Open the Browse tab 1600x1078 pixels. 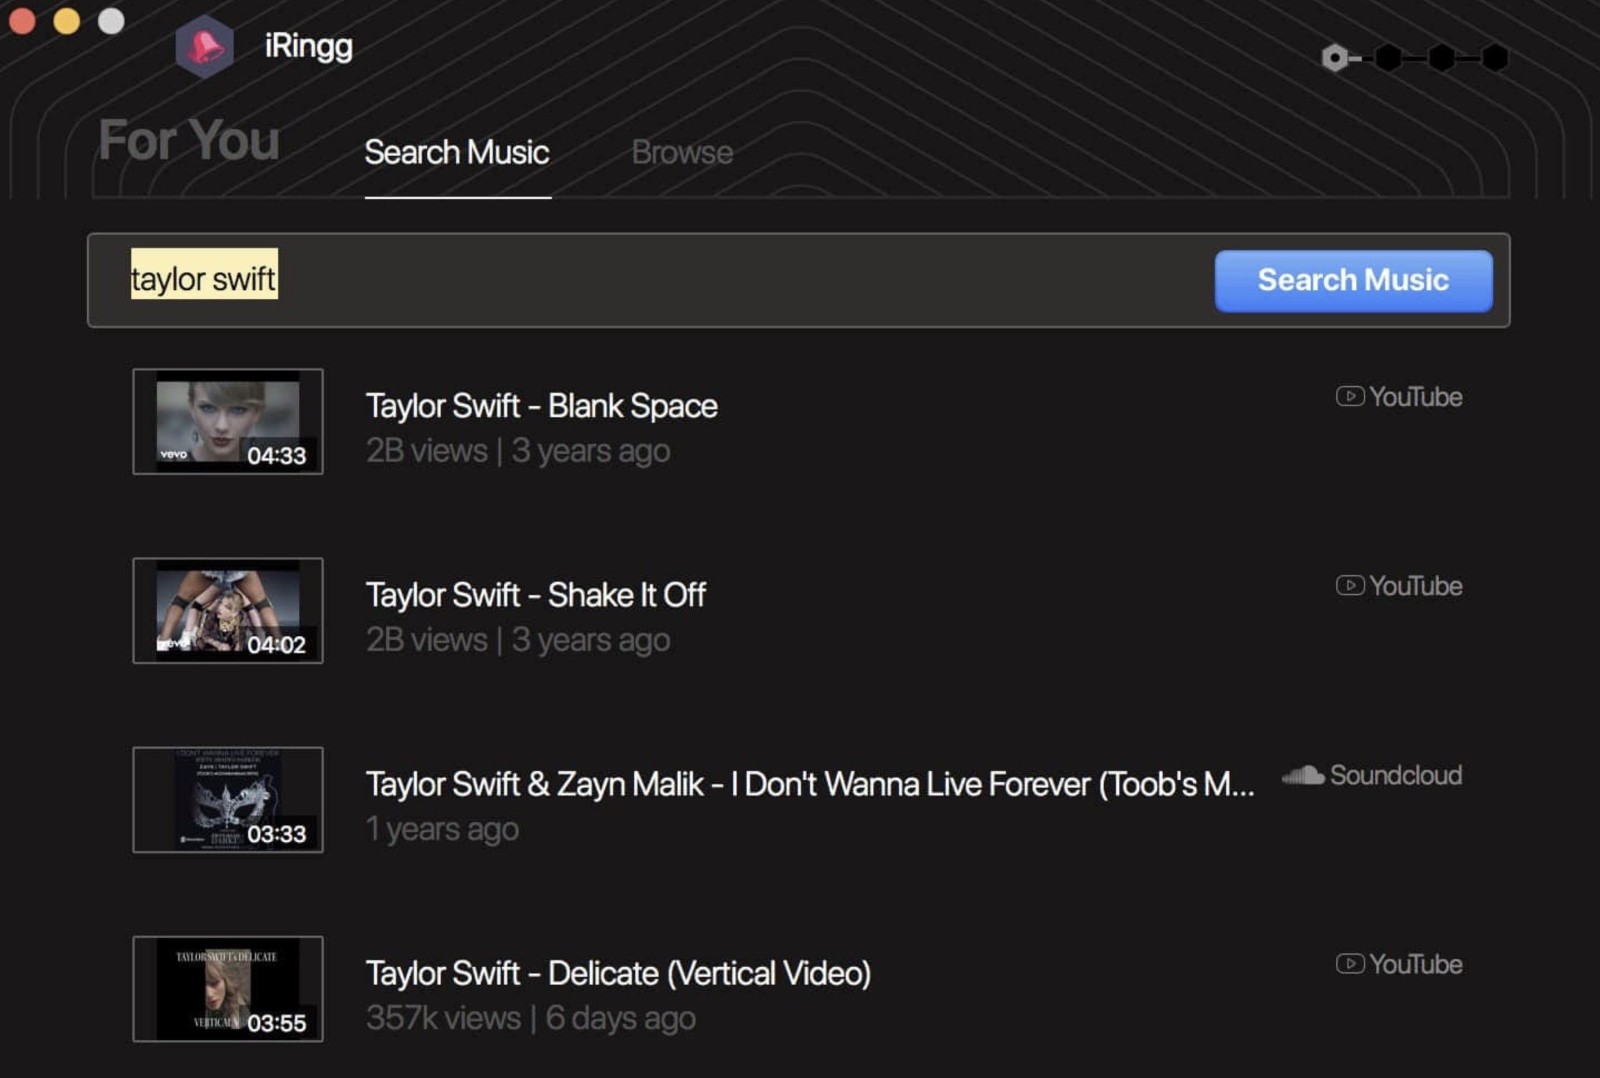tap(682, 152)
